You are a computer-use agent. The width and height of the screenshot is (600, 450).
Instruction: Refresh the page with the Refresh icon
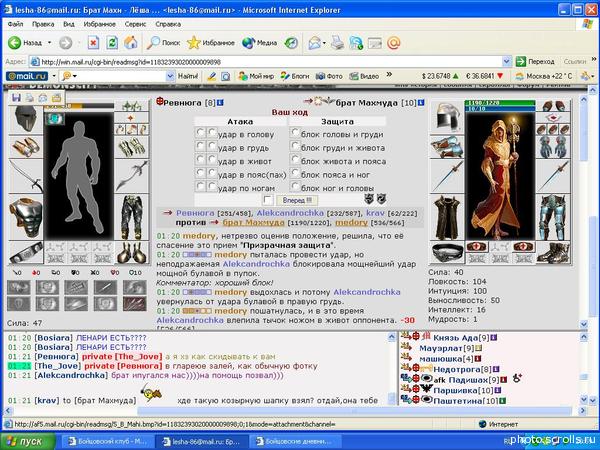click(112, 42)
